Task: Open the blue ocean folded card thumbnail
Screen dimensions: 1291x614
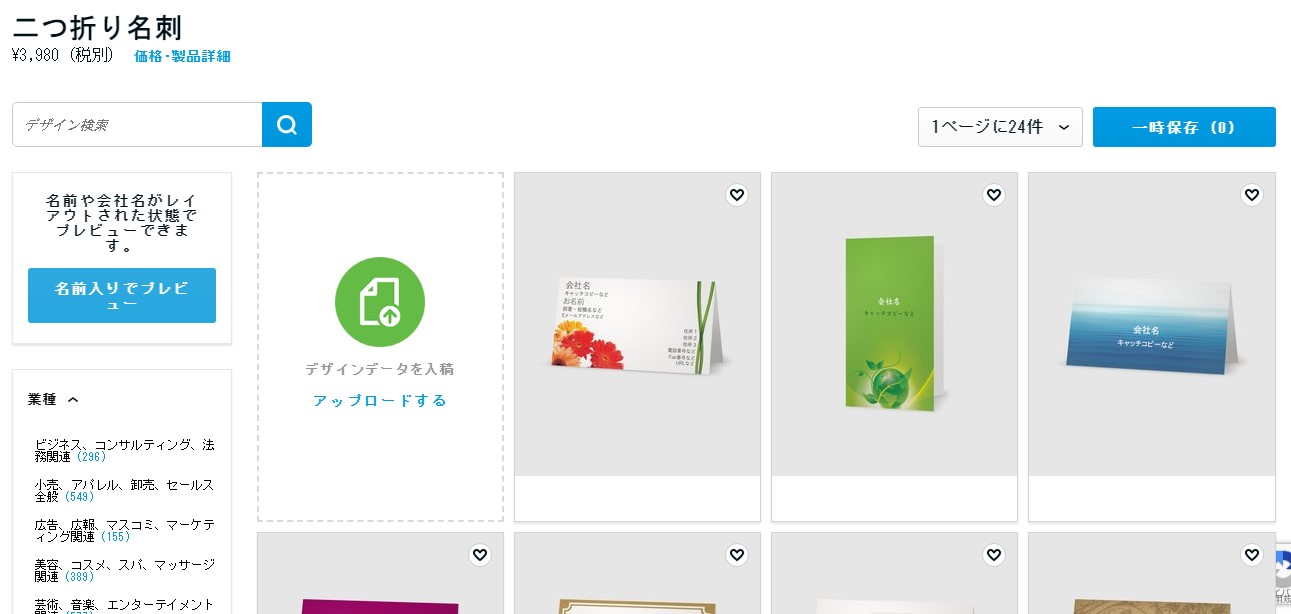Action: click(x=1152, y=324)
